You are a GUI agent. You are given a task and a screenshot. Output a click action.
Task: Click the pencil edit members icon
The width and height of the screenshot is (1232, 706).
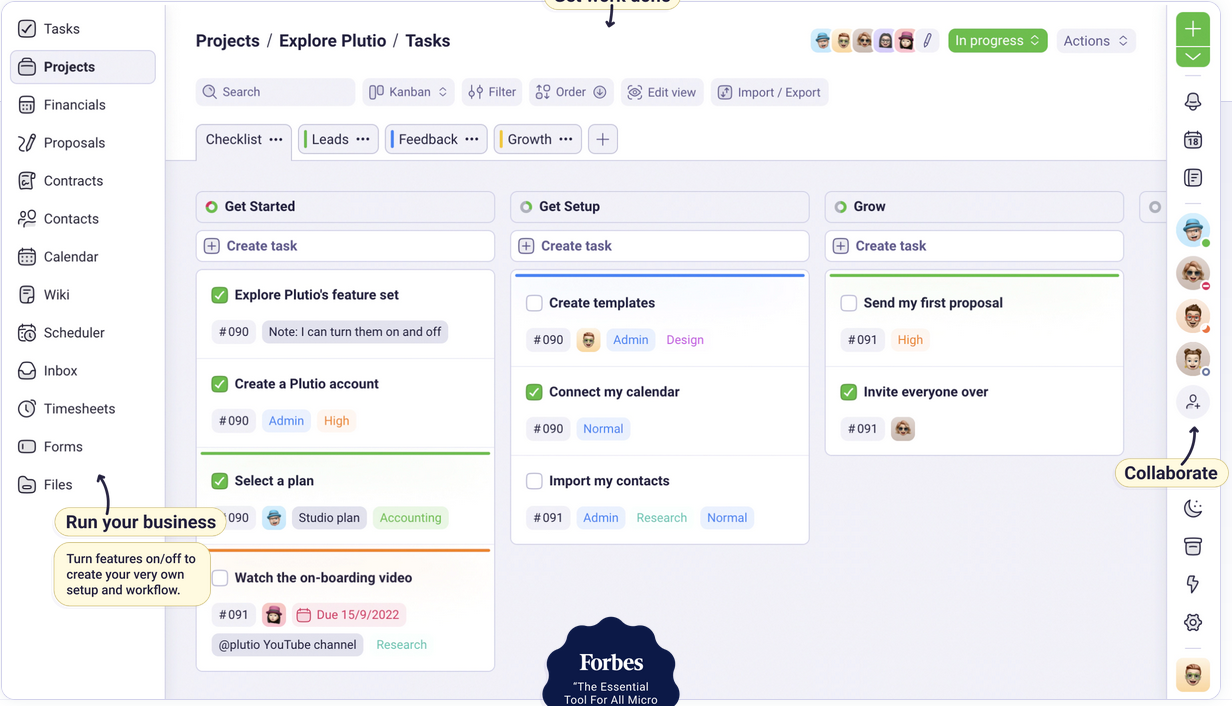928,41
